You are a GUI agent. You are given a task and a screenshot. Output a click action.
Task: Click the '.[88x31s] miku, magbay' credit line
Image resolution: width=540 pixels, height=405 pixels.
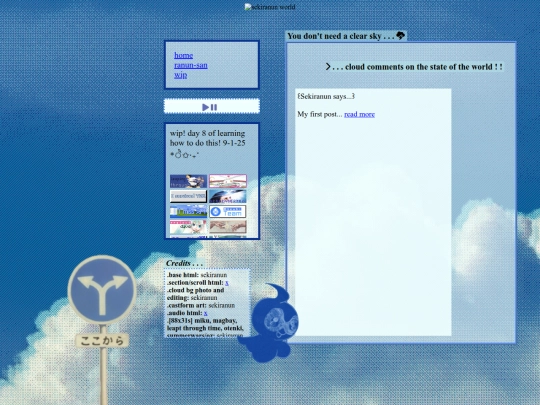click(201, 321)
